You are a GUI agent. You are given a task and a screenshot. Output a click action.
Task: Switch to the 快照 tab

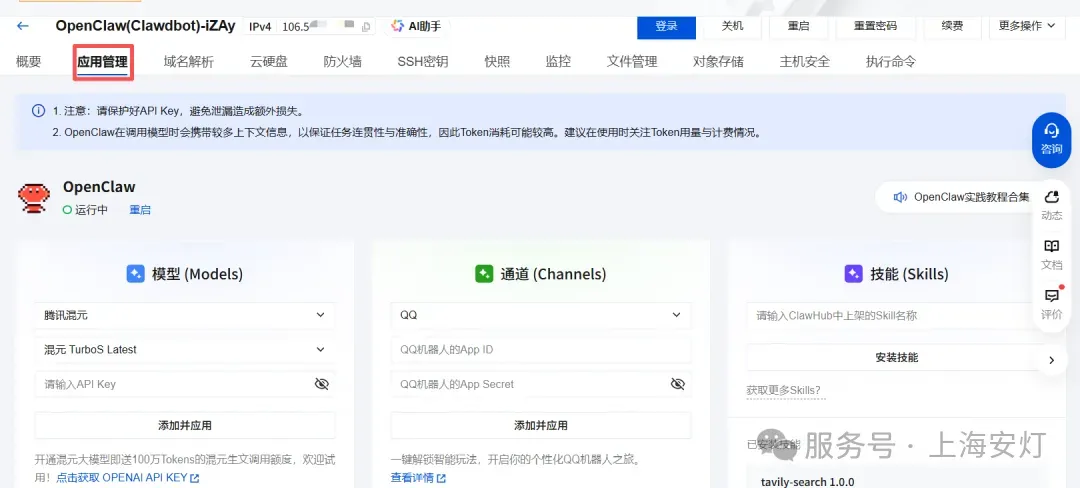[497, 61]
